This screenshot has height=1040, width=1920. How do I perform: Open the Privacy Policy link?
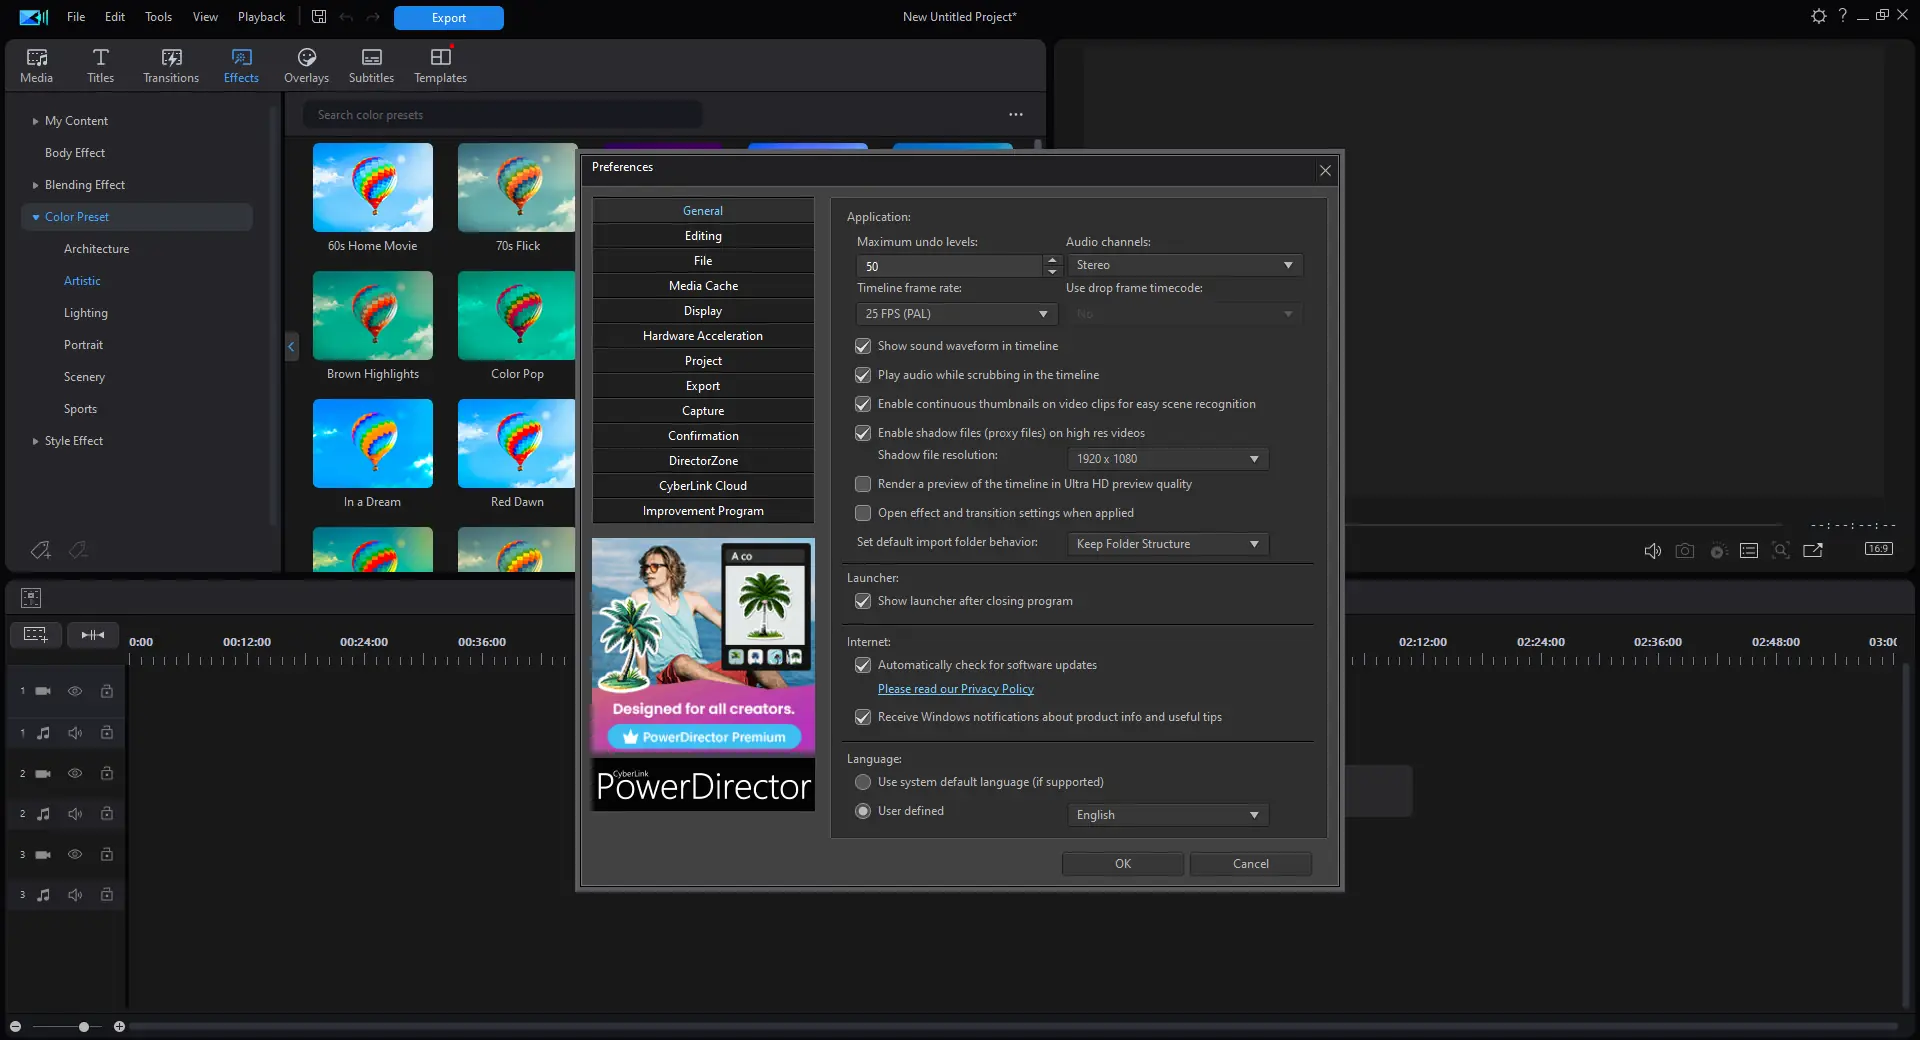click(956, 689)
